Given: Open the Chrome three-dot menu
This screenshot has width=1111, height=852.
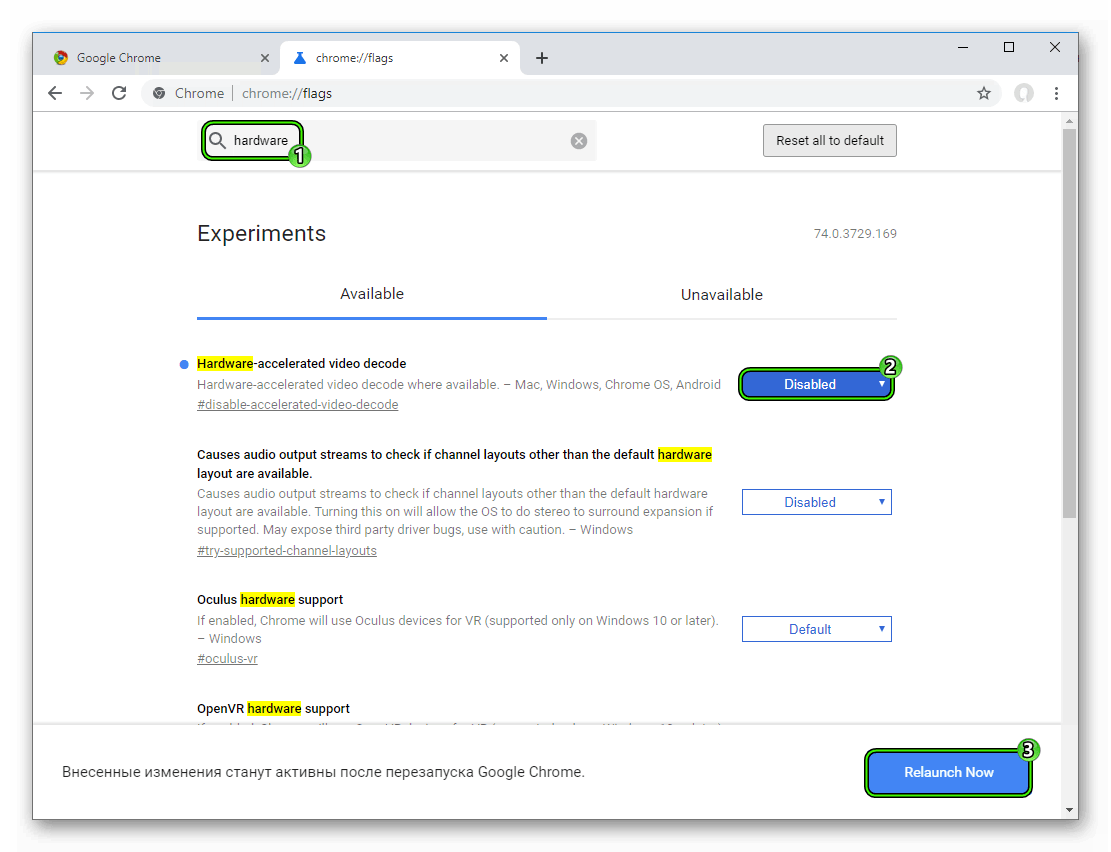Looking at the screenshot, I should (1056, 93).
